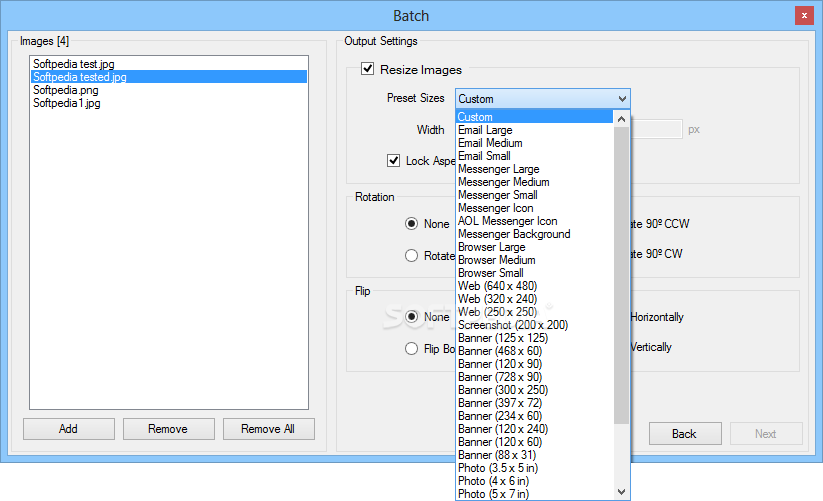Select Browser Large preset
This screenshot has width=823, height=501.
534,247
